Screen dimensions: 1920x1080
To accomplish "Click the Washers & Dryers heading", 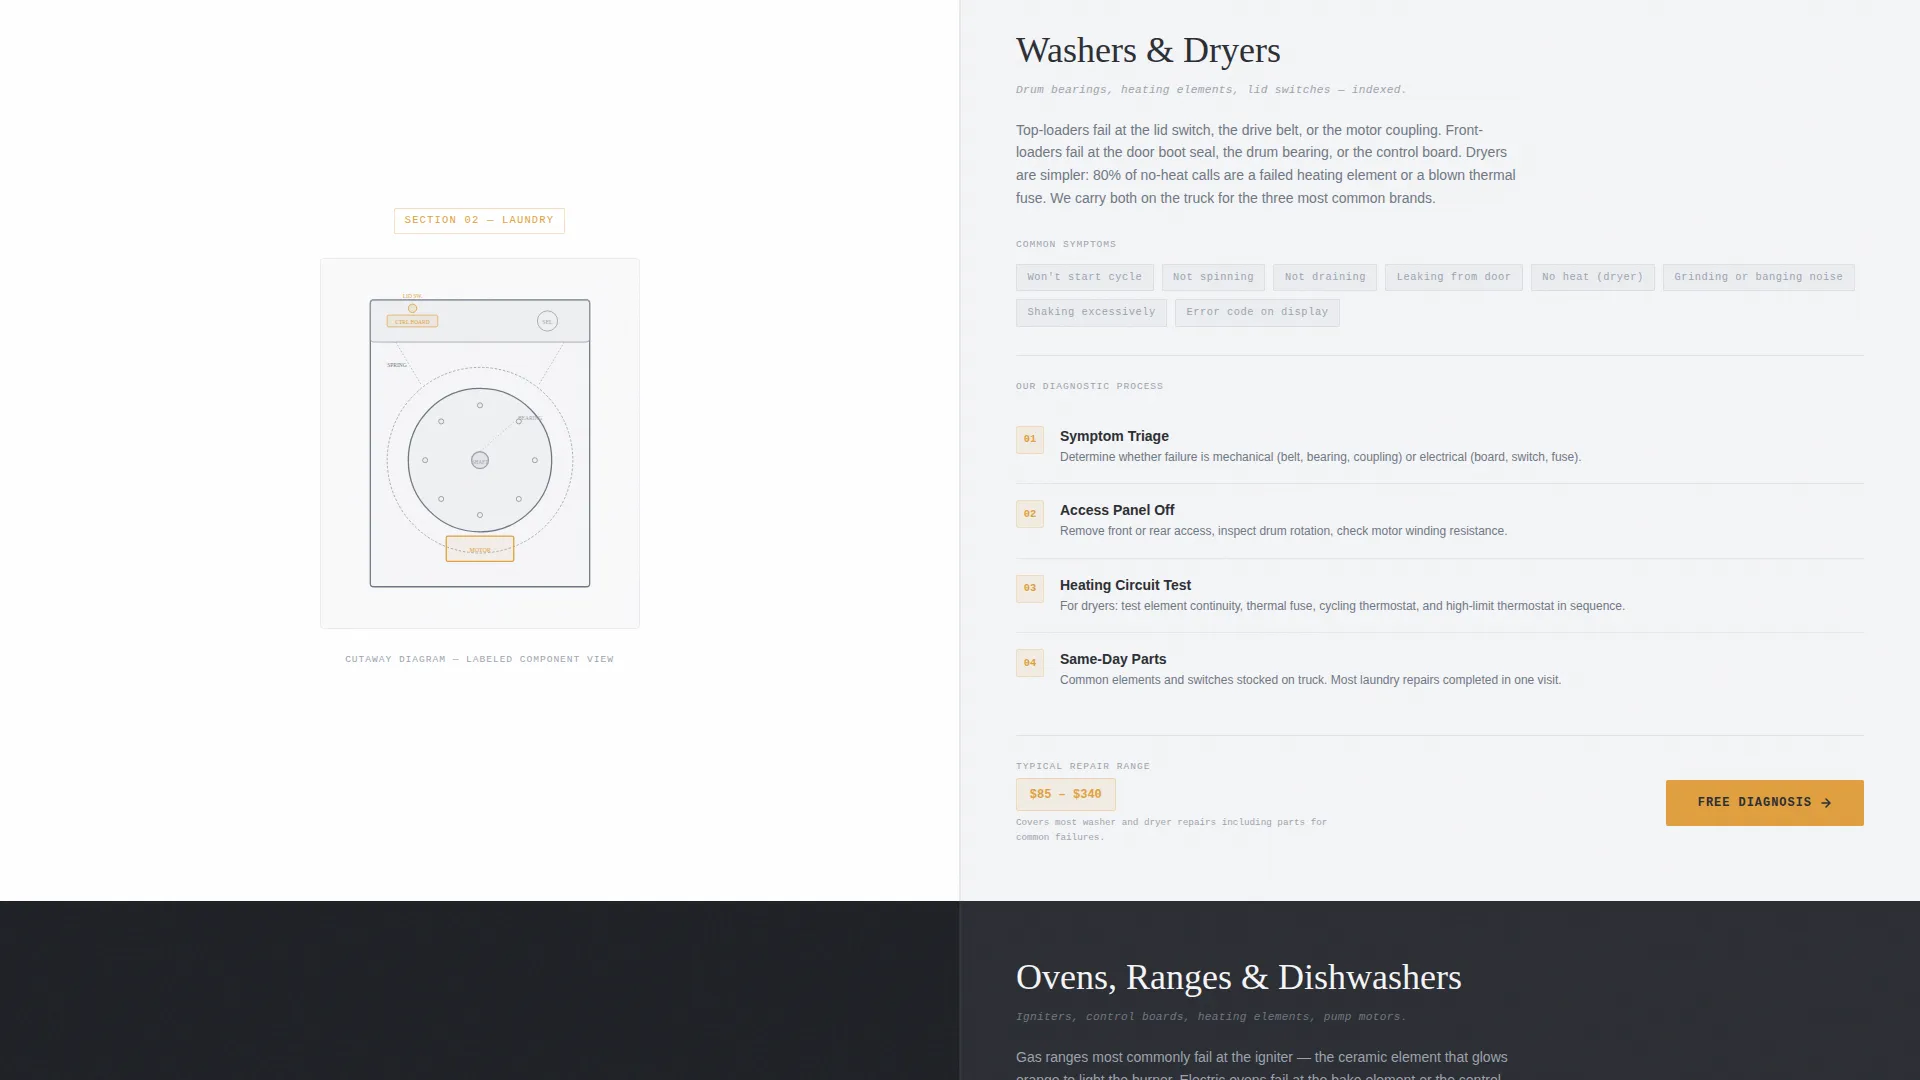I will (x=1148, y=50).
